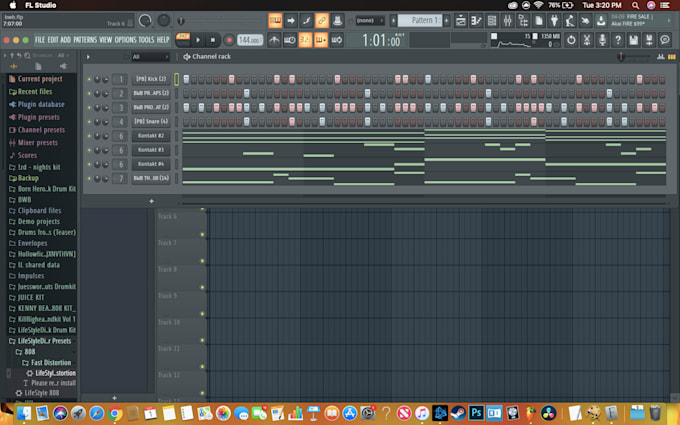Open the channel filter 'All' dropdown
680x425 pixels.
(148, 56)
